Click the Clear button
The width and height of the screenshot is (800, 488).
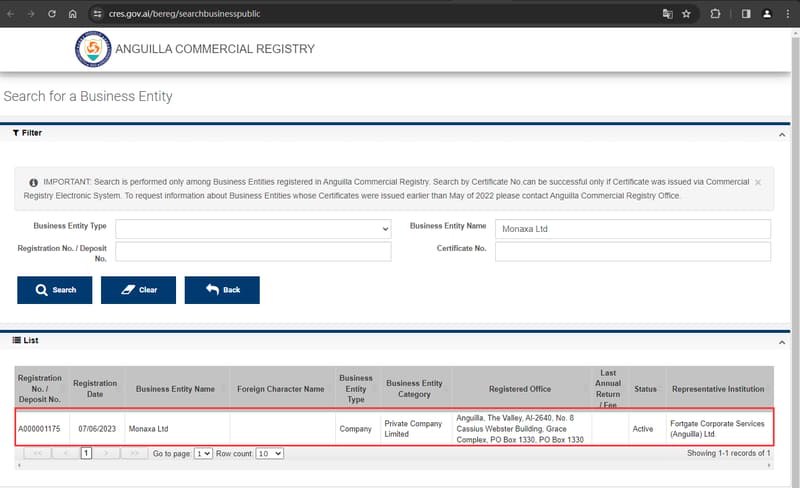point(138,290)
